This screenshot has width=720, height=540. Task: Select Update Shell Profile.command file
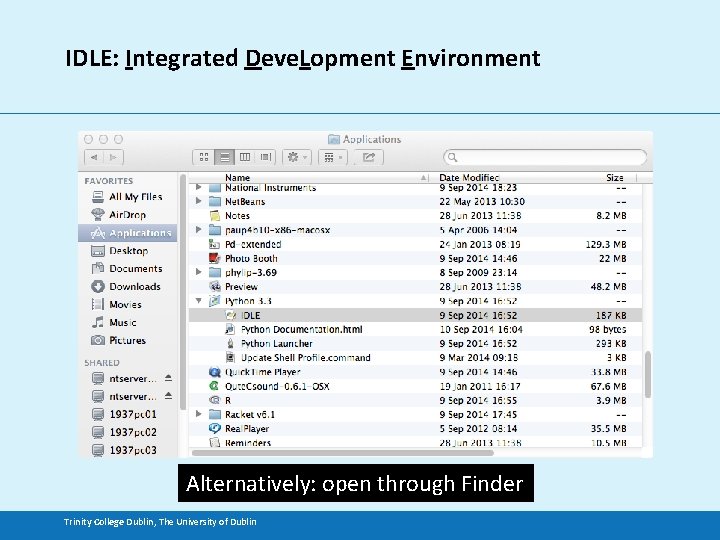tap(415, 358)
